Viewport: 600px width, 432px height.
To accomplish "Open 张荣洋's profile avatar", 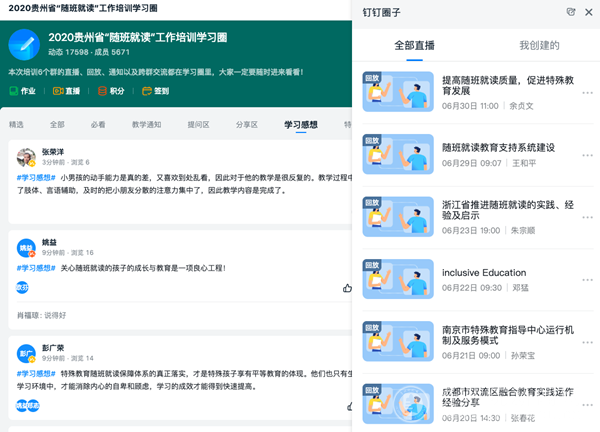I will point(26,157).
